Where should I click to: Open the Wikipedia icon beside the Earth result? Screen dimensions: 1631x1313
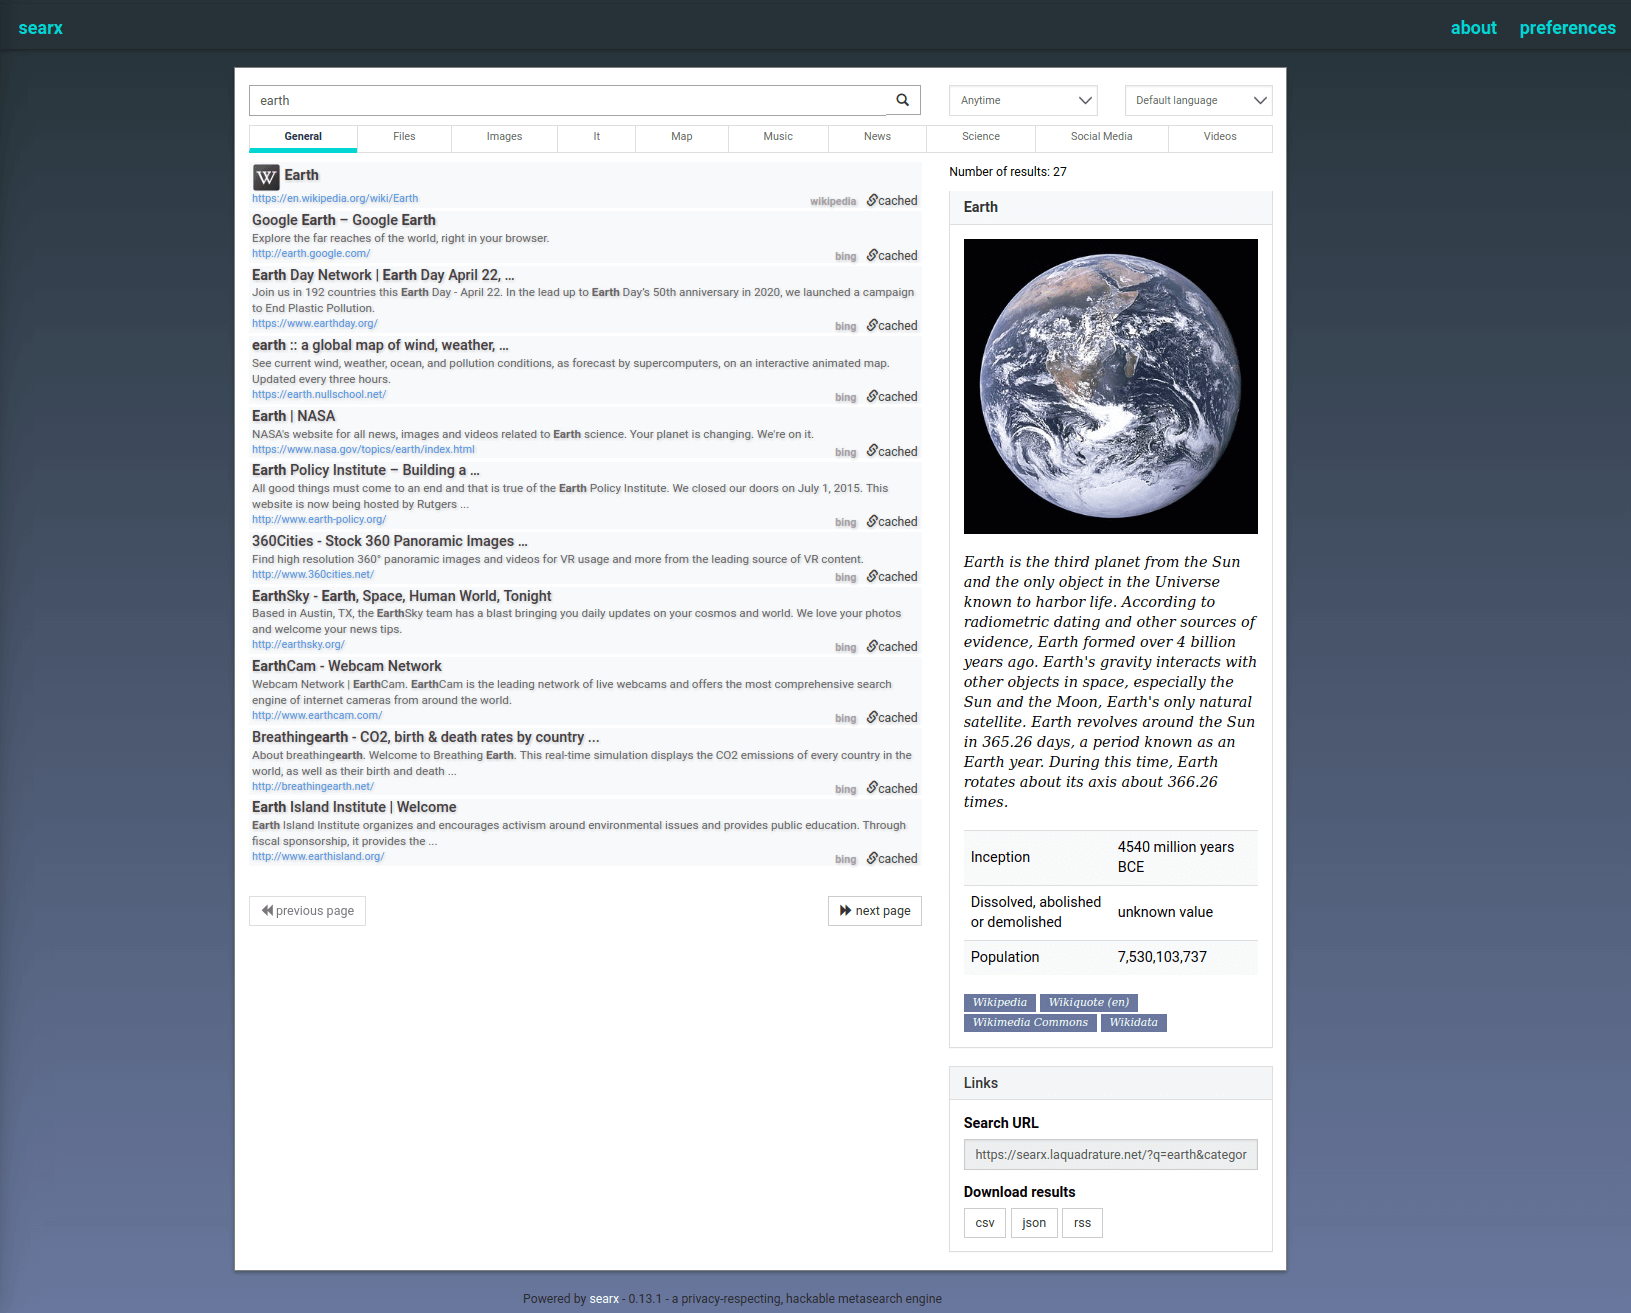click(x=266, y=178)
